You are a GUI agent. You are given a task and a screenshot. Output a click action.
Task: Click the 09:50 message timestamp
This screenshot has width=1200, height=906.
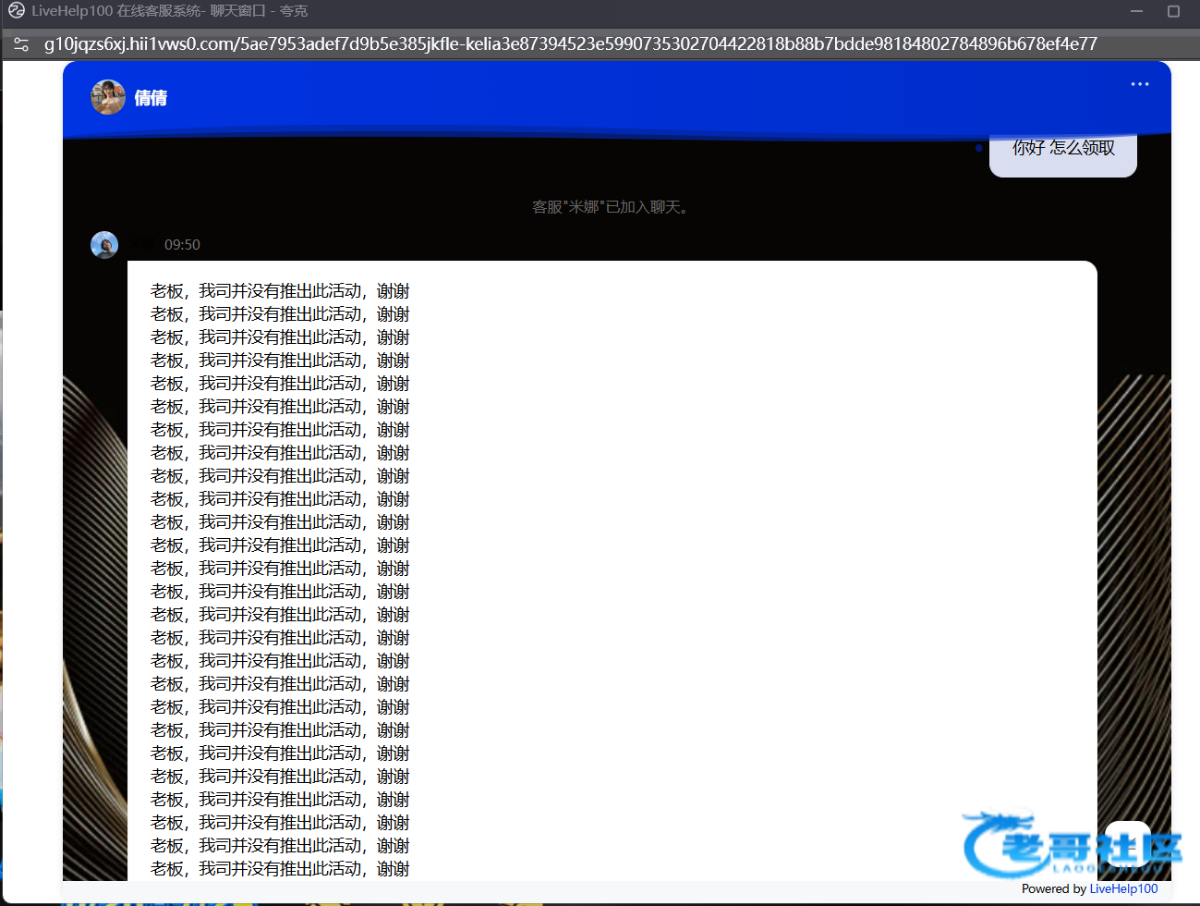click(x=182, y=245)
